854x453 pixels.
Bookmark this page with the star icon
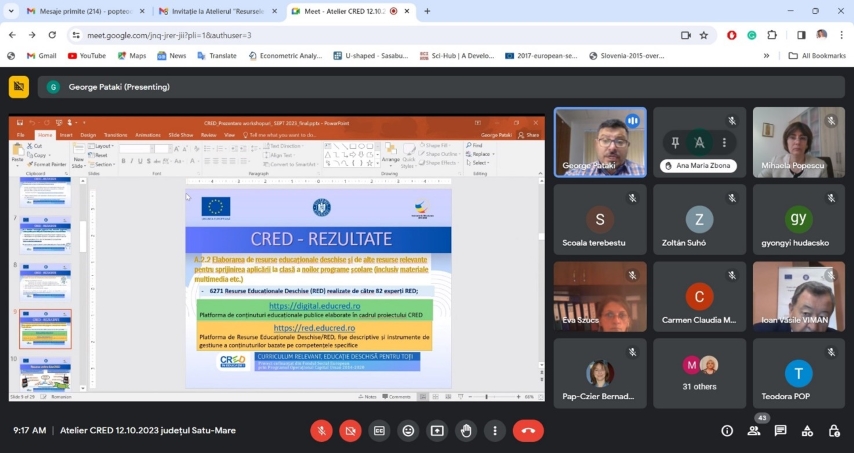click(704, 35)
